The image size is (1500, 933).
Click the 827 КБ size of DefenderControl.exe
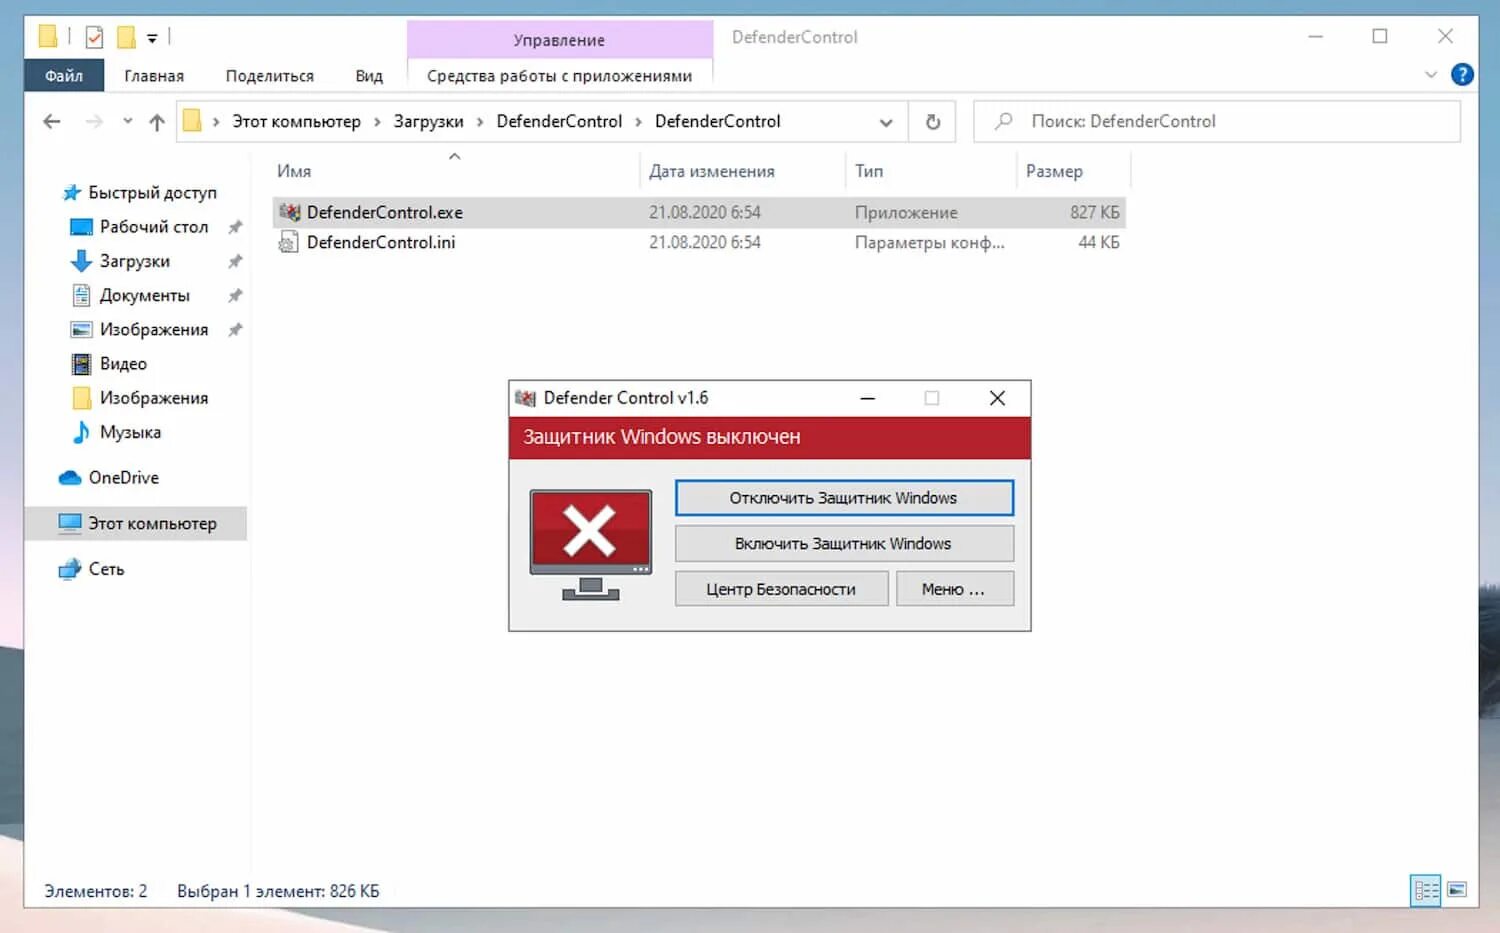click(1094, 212)
